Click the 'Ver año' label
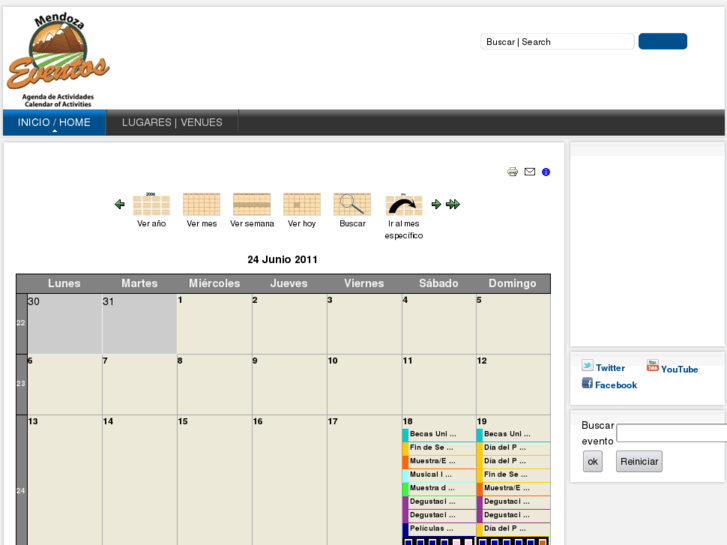 tap(151, 224)
